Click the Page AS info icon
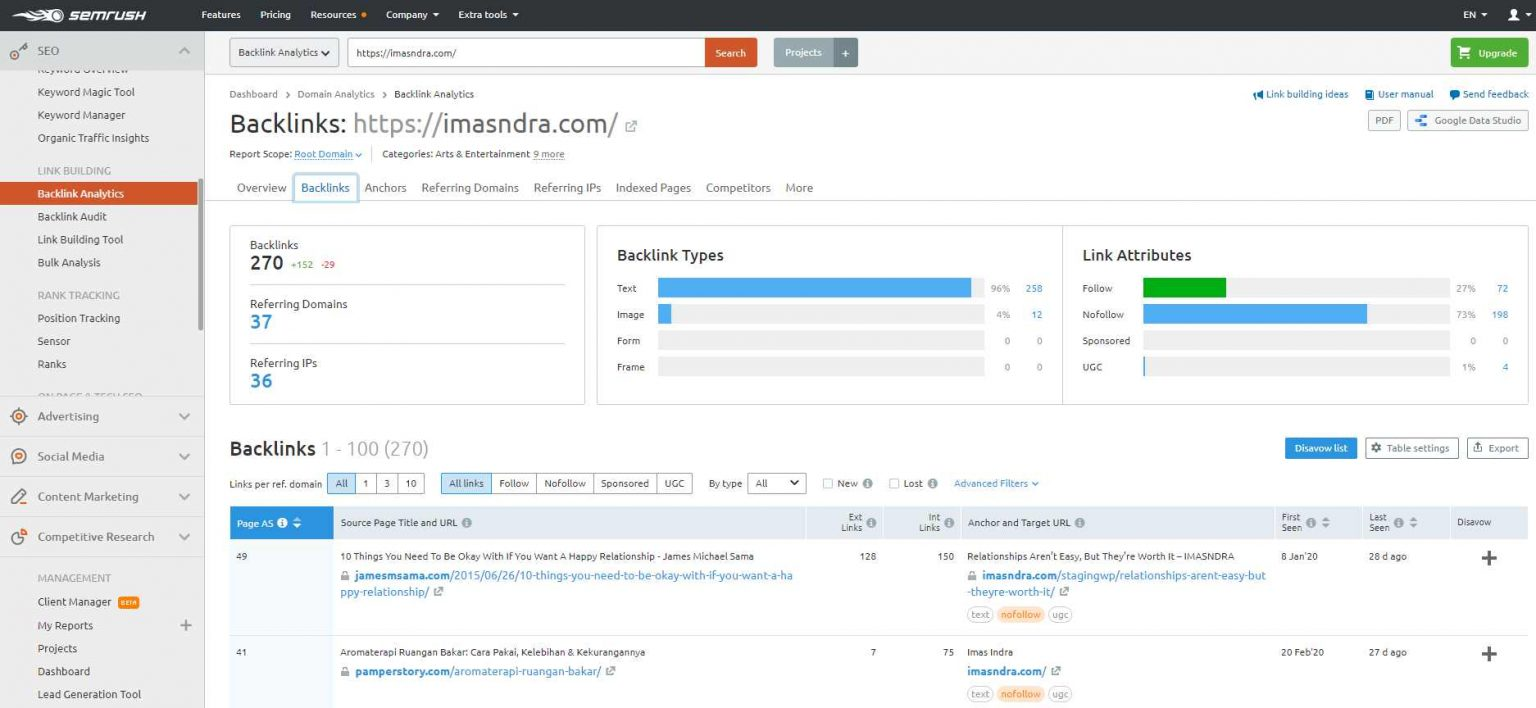Image resolution: width=1536 pixels, height=708 pixels. pyautogui.click(x=282, y=523)
